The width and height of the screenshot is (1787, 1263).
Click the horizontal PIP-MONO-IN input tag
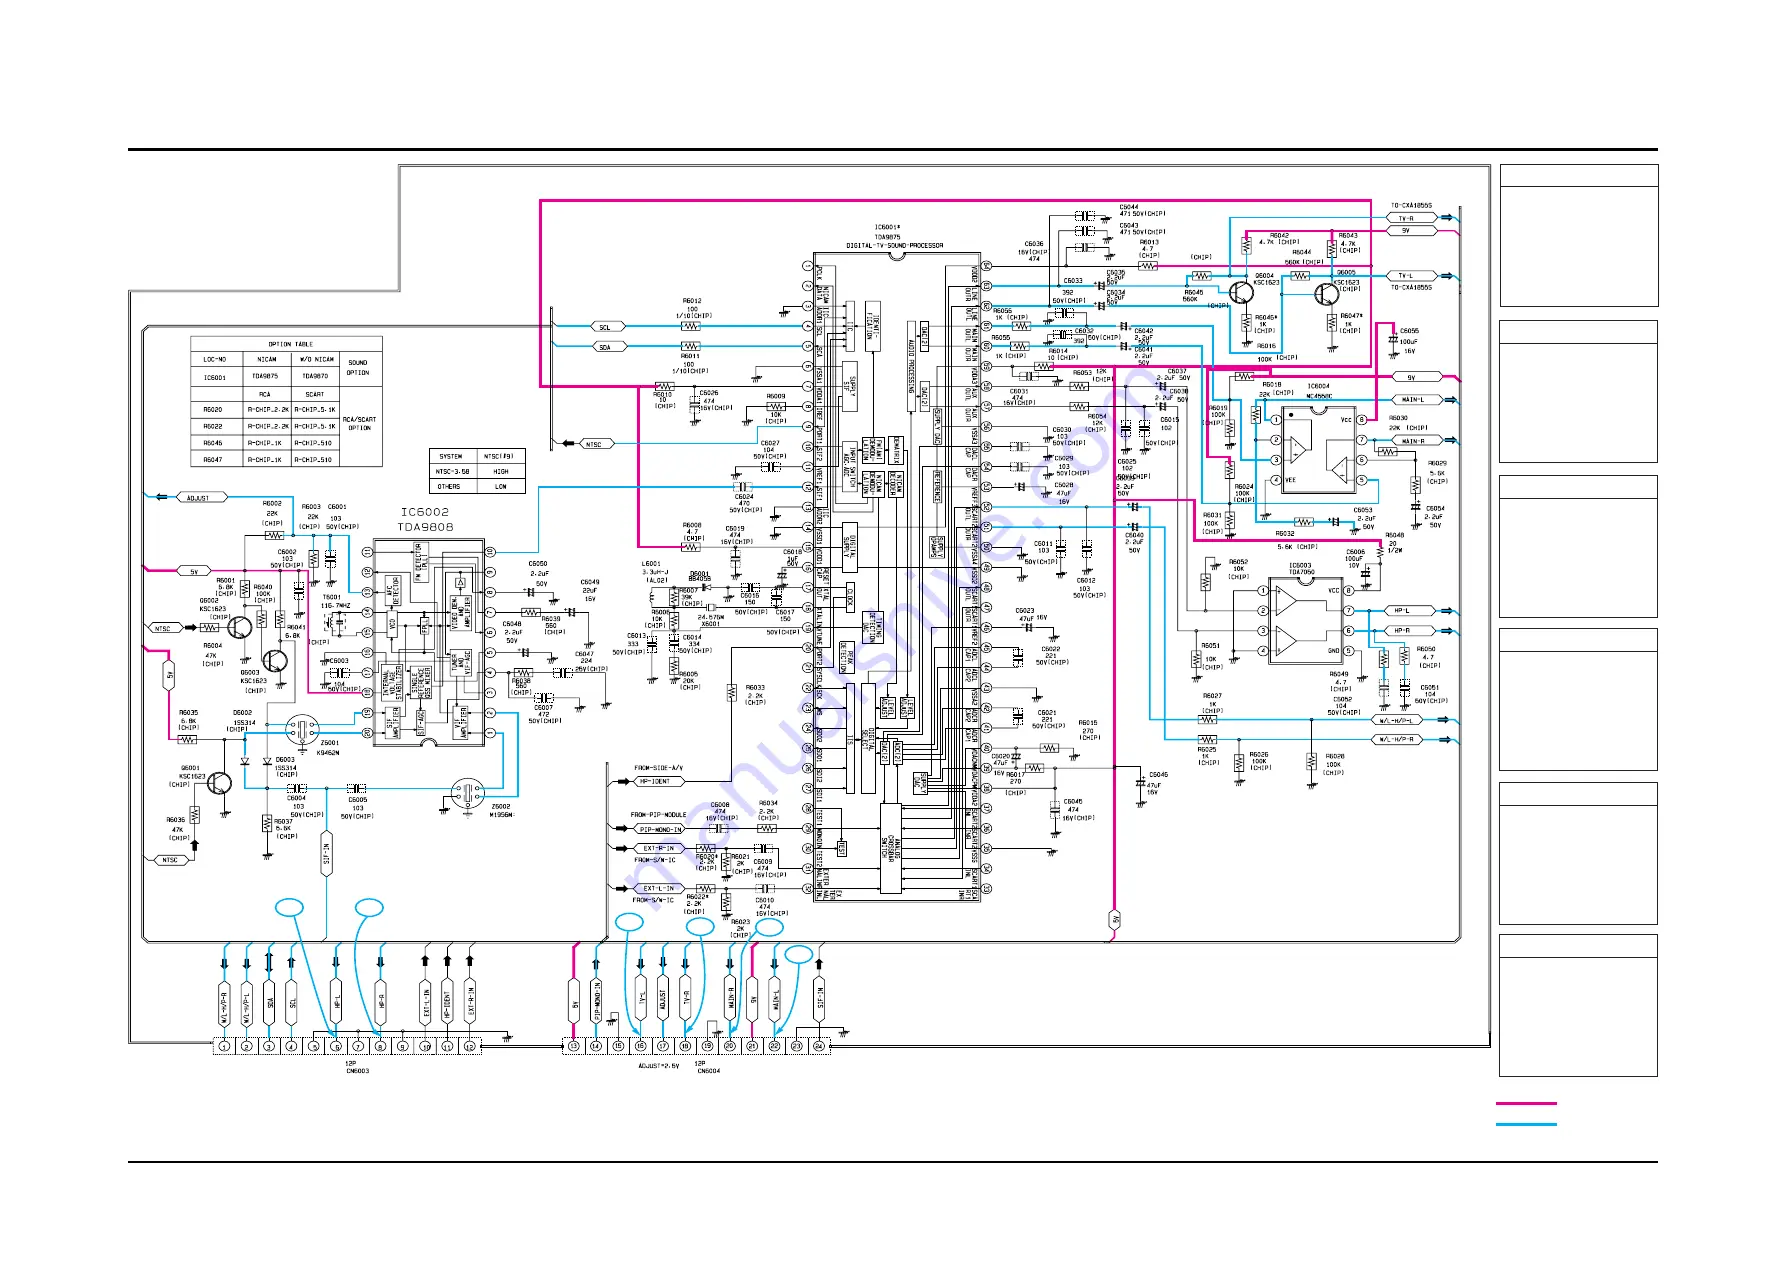[x=660, y=829]
